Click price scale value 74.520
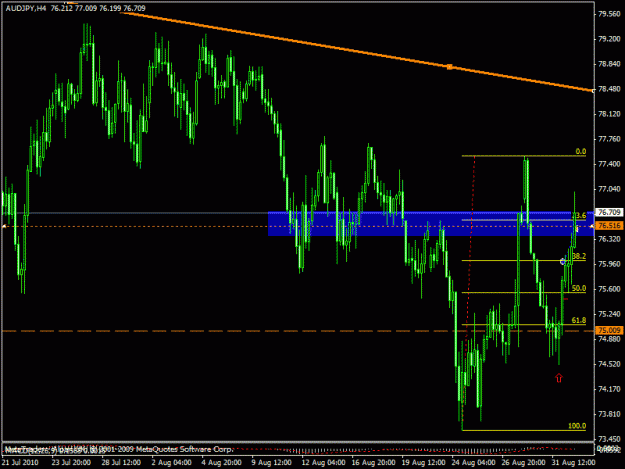Screen dimensions: 625x469 [x=609, y=364]
